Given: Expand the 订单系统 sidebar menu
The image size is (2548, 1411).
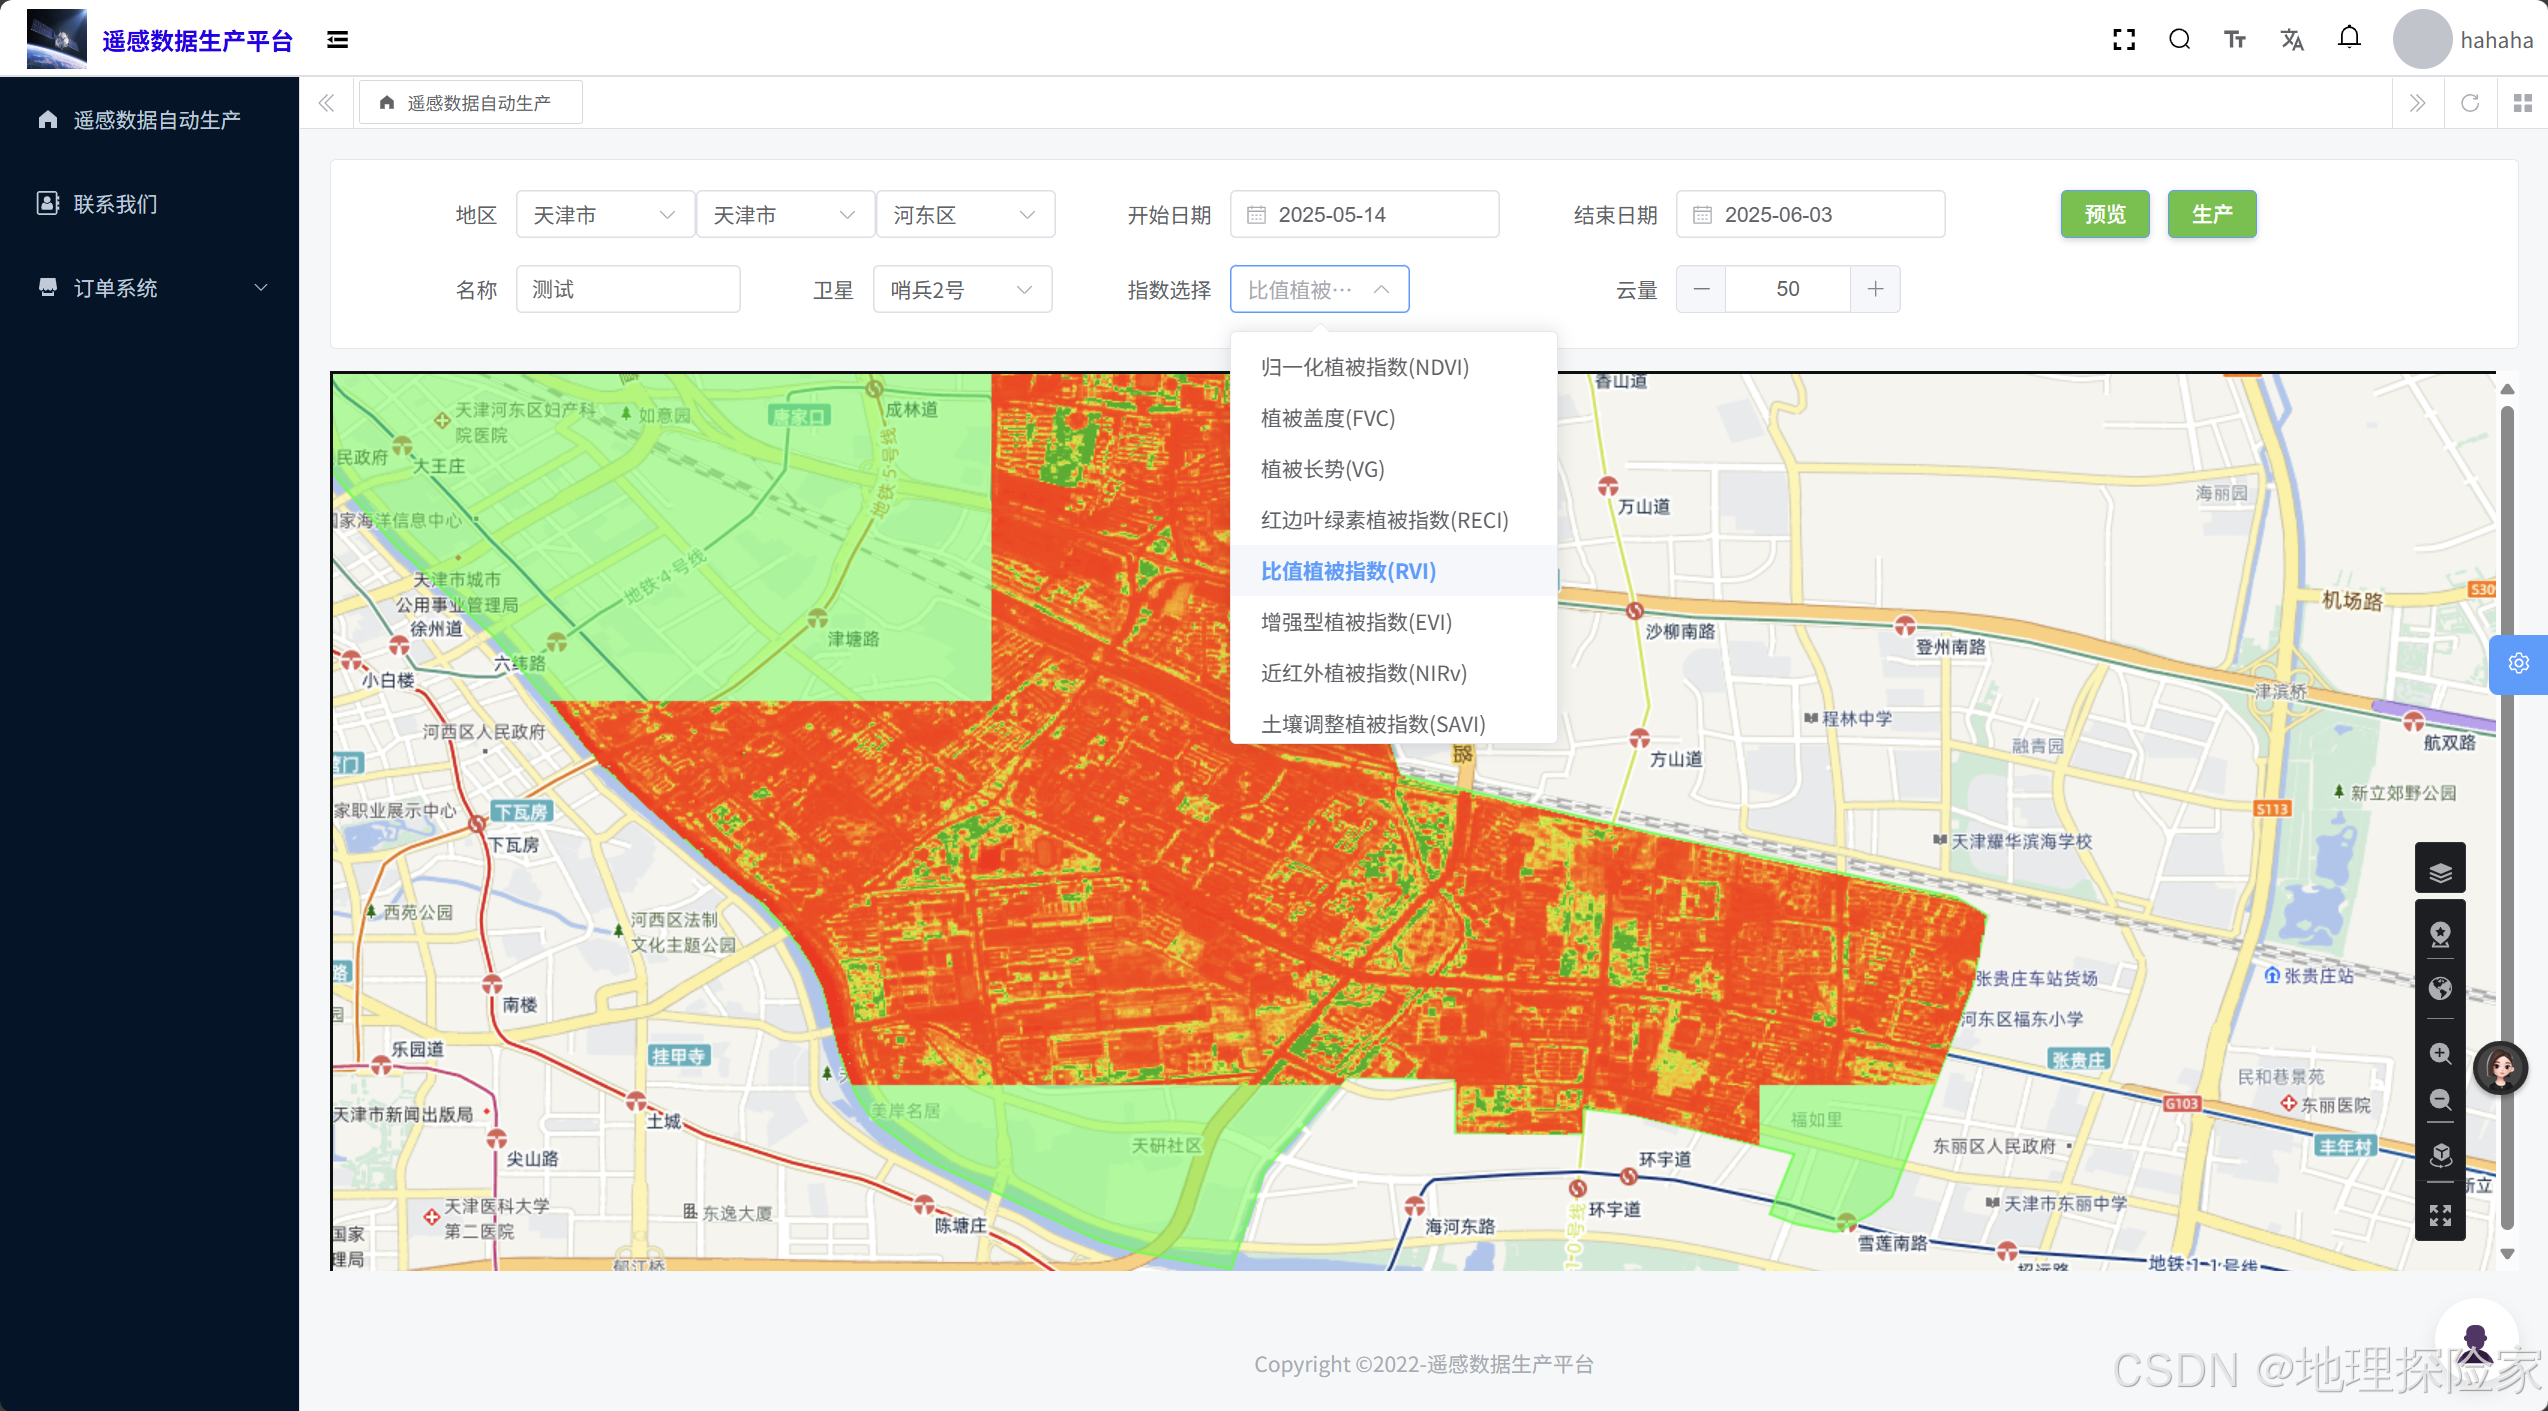Looking at the screenshot, I should 150,288.
